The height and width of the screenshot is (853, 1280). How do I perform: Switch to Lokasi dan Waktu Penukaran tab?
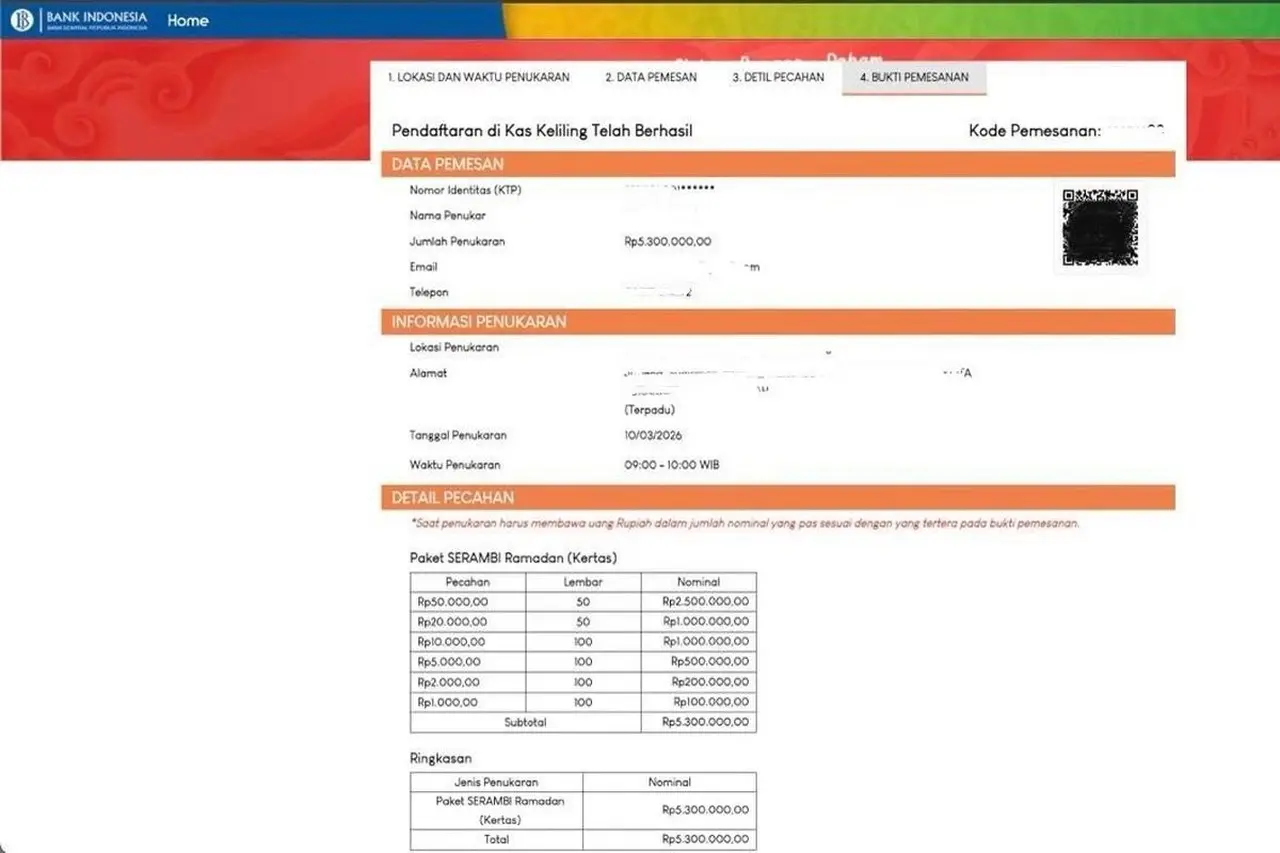click(478, 77)
